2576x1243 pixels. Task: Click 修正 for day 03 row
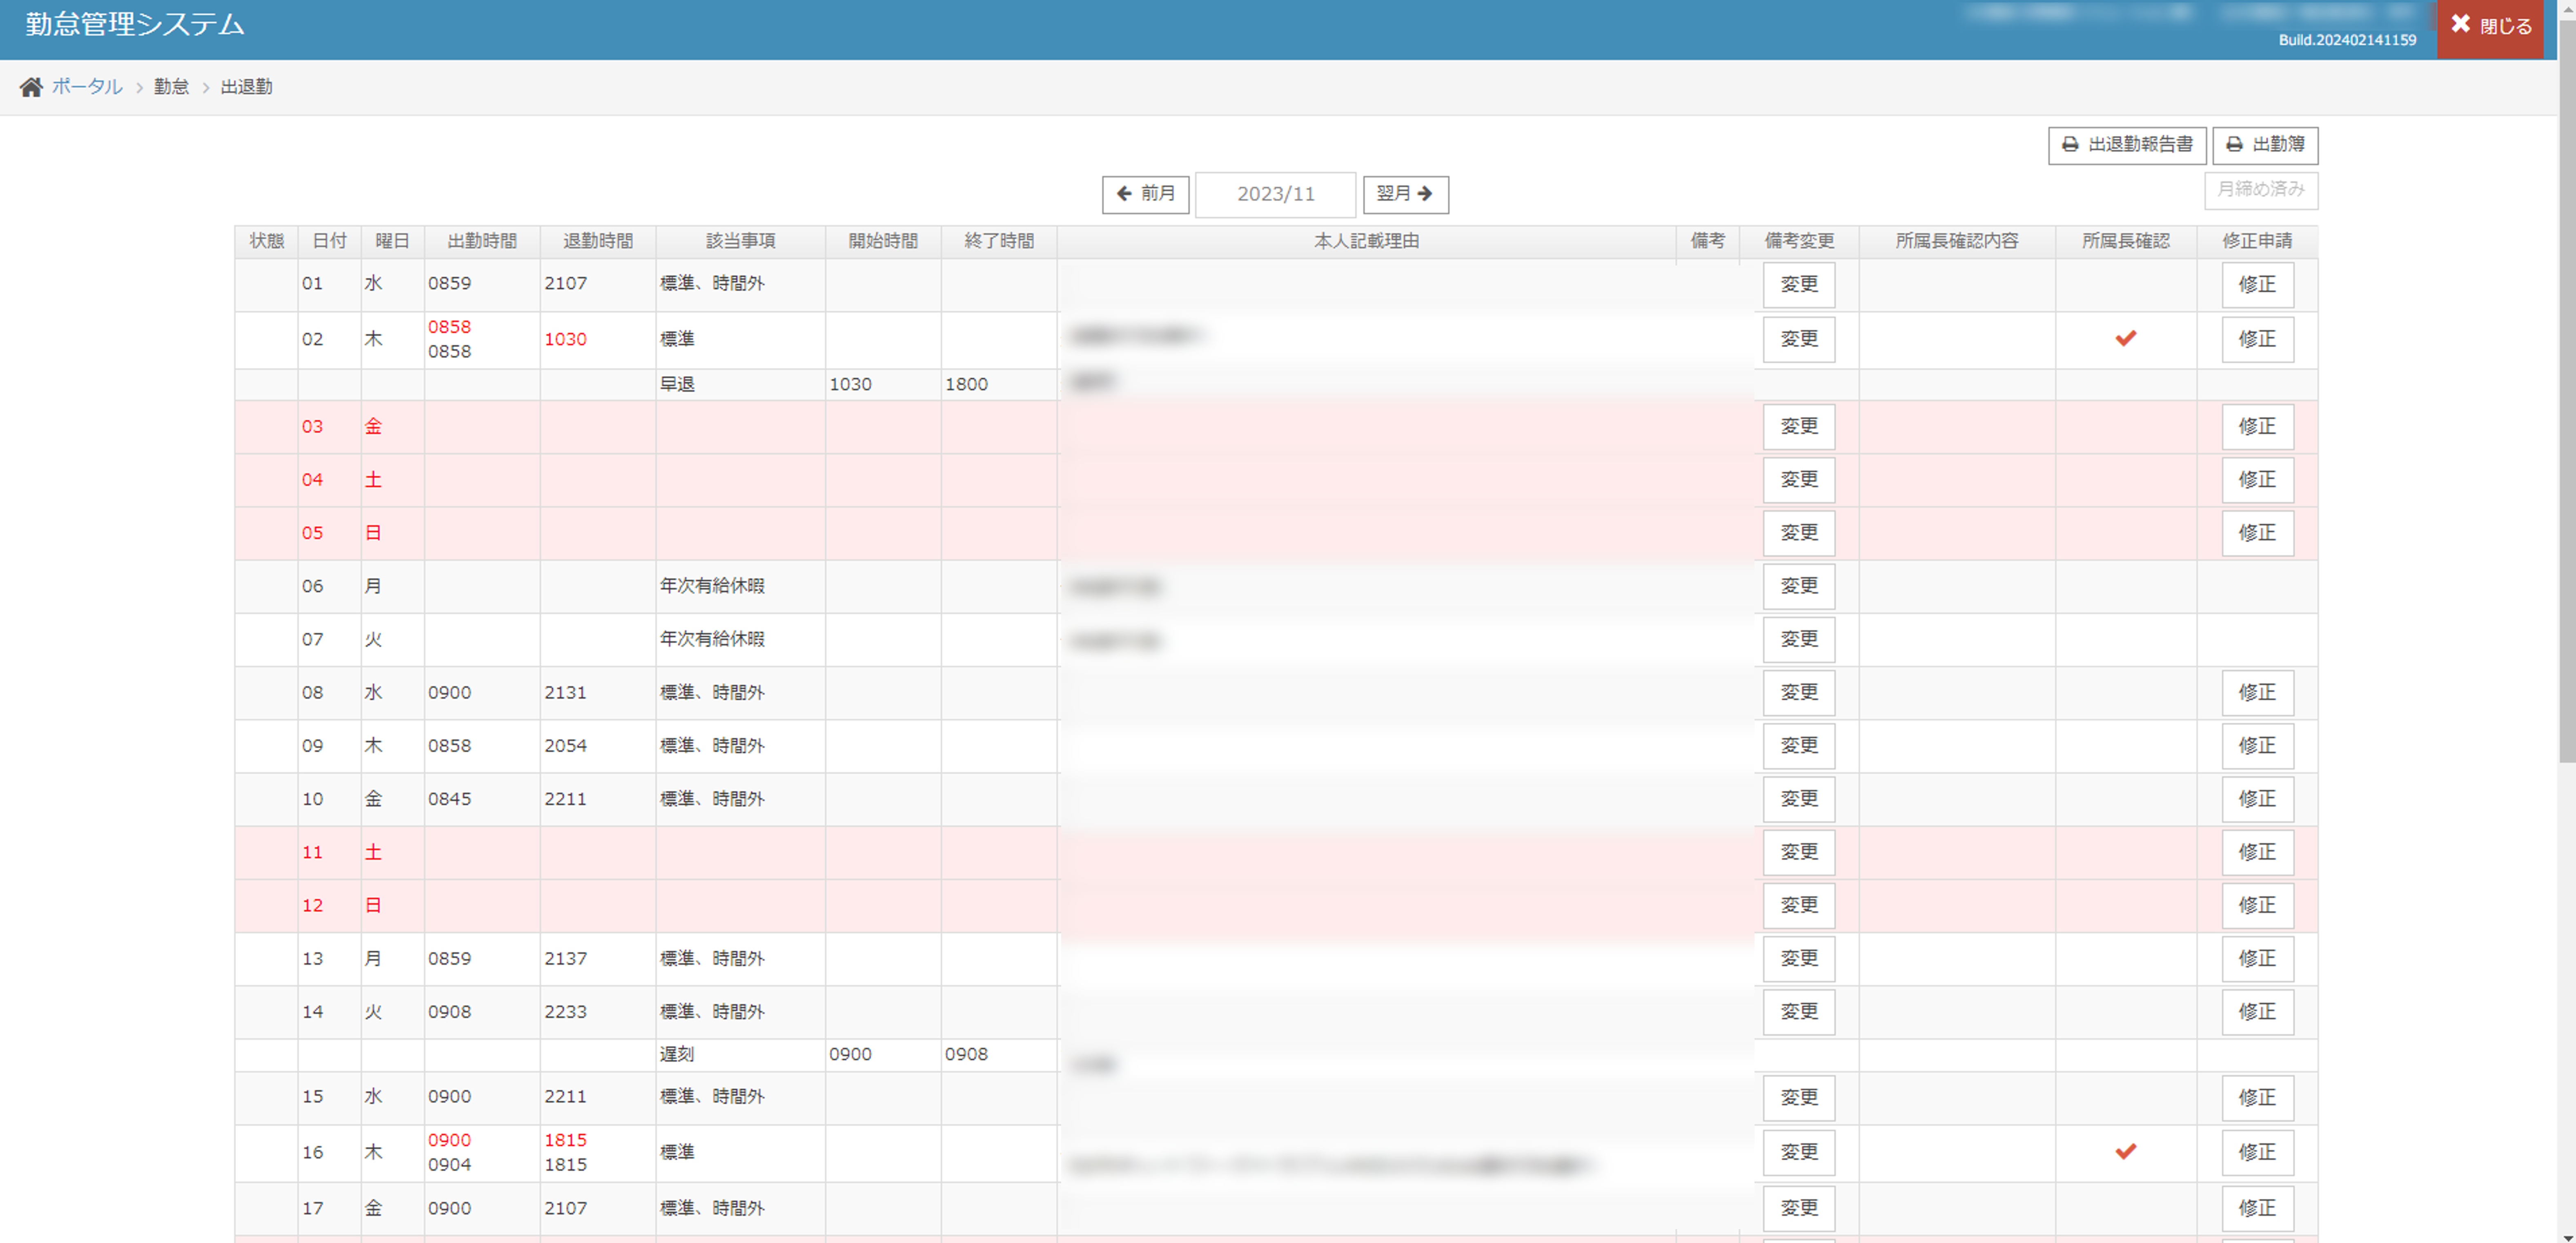(x=2257, y=427)
